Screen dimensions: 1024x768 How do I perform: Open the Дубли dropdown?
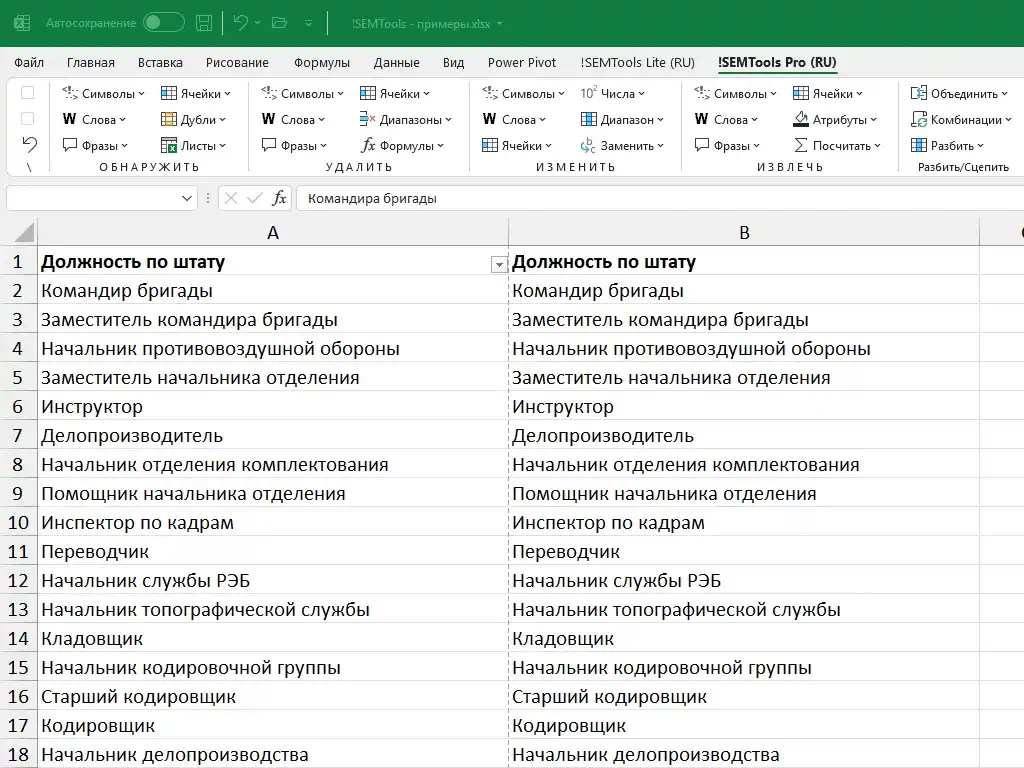coord(193,120)
